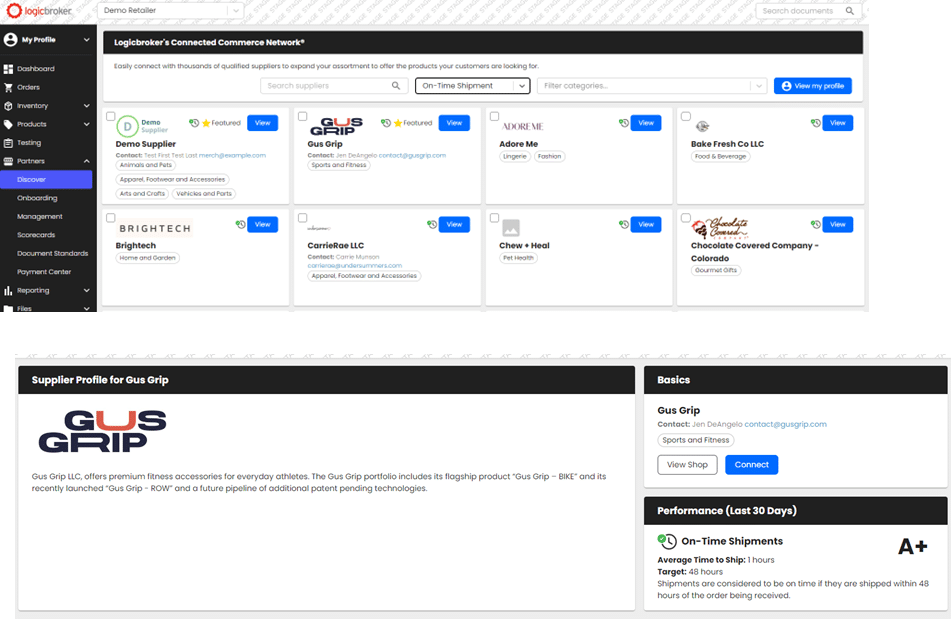Open the On-Time Shipment sort dropdown
Image resolution: width=951 pixels, height=619 pixels.
(x=472, y=86)
